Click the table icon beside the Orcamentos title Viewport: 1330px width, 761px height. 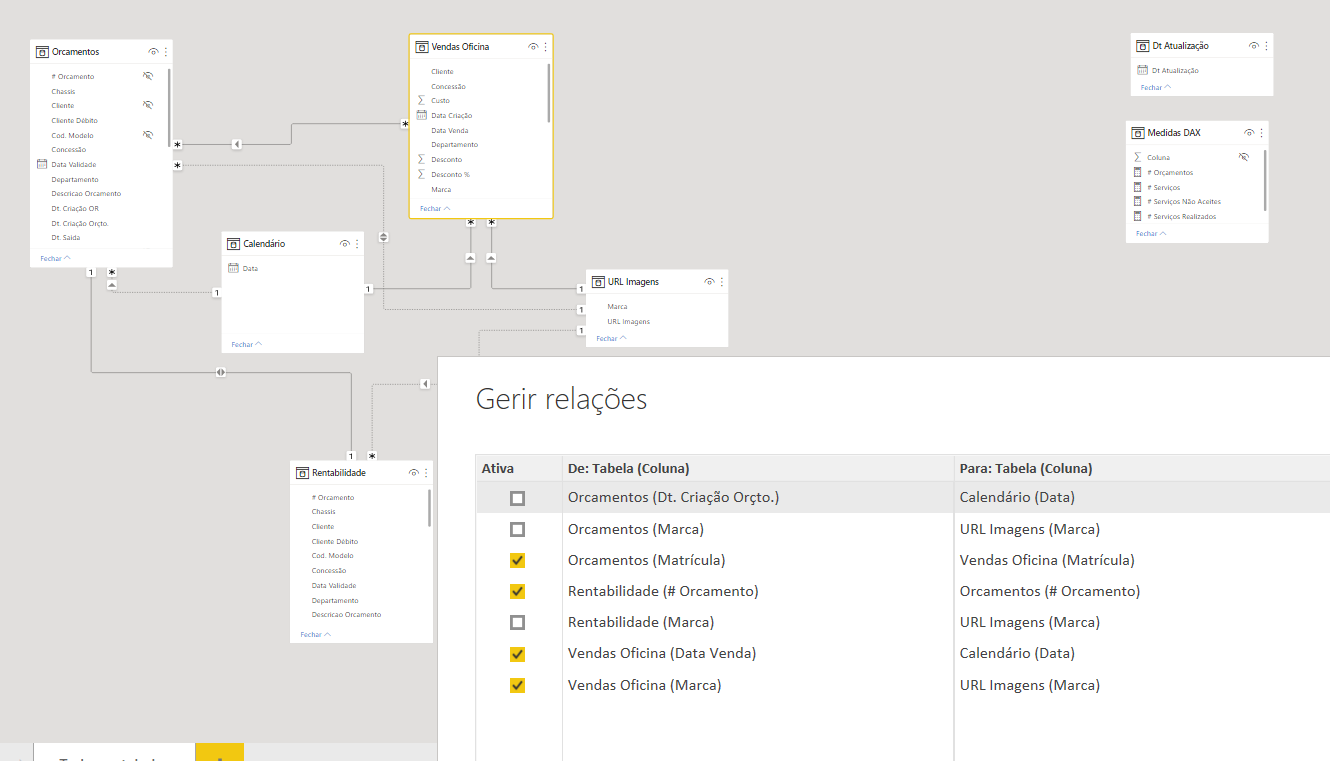coord(42,52)
